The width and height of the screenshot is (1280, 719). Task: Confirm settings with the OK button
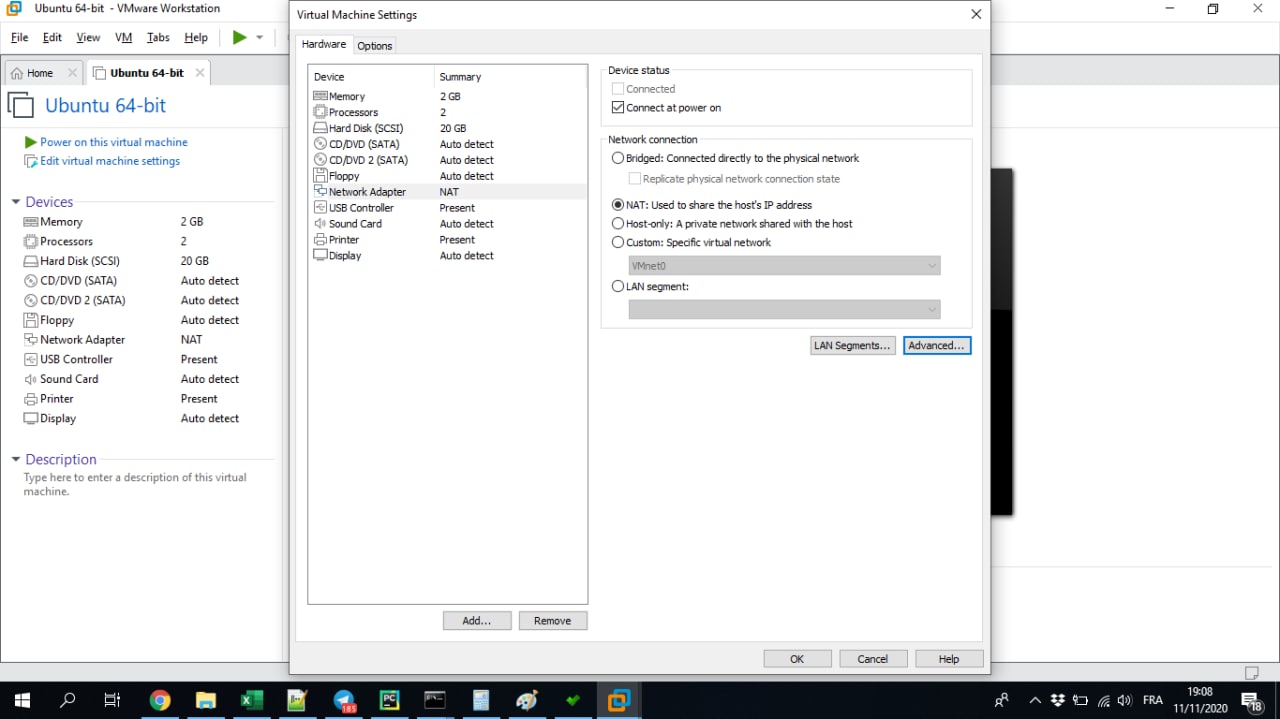pos(797,659)
